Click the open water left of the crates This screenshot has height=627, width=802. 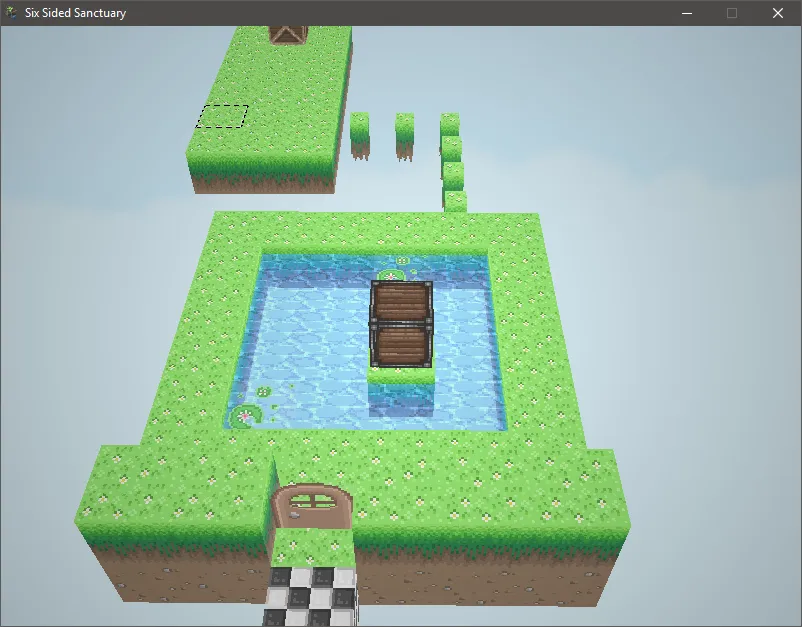tap(305, 335)
